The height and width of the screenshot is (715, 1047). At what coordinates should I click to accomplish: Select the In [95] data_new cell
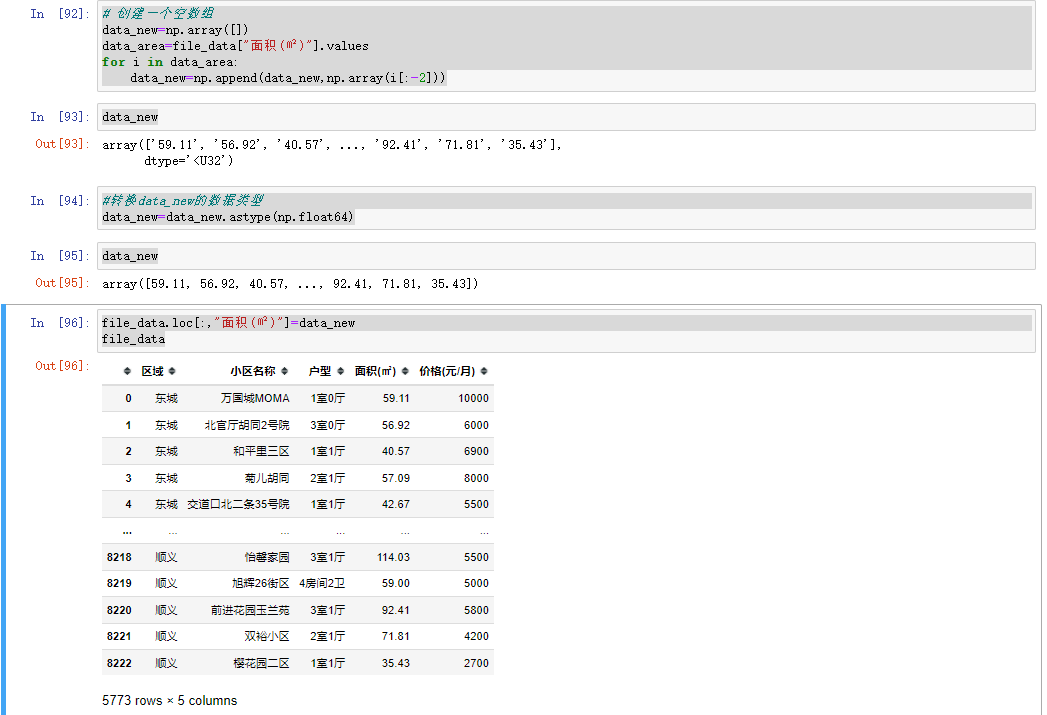(x=566, y=256)
